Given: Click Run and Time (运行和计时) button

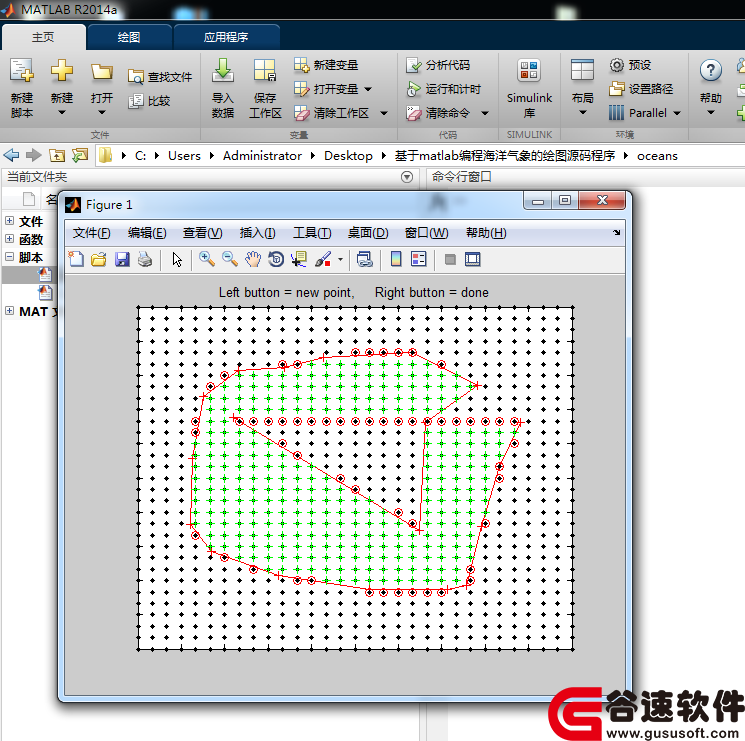Looking at the screenshot, I should 444,89.
